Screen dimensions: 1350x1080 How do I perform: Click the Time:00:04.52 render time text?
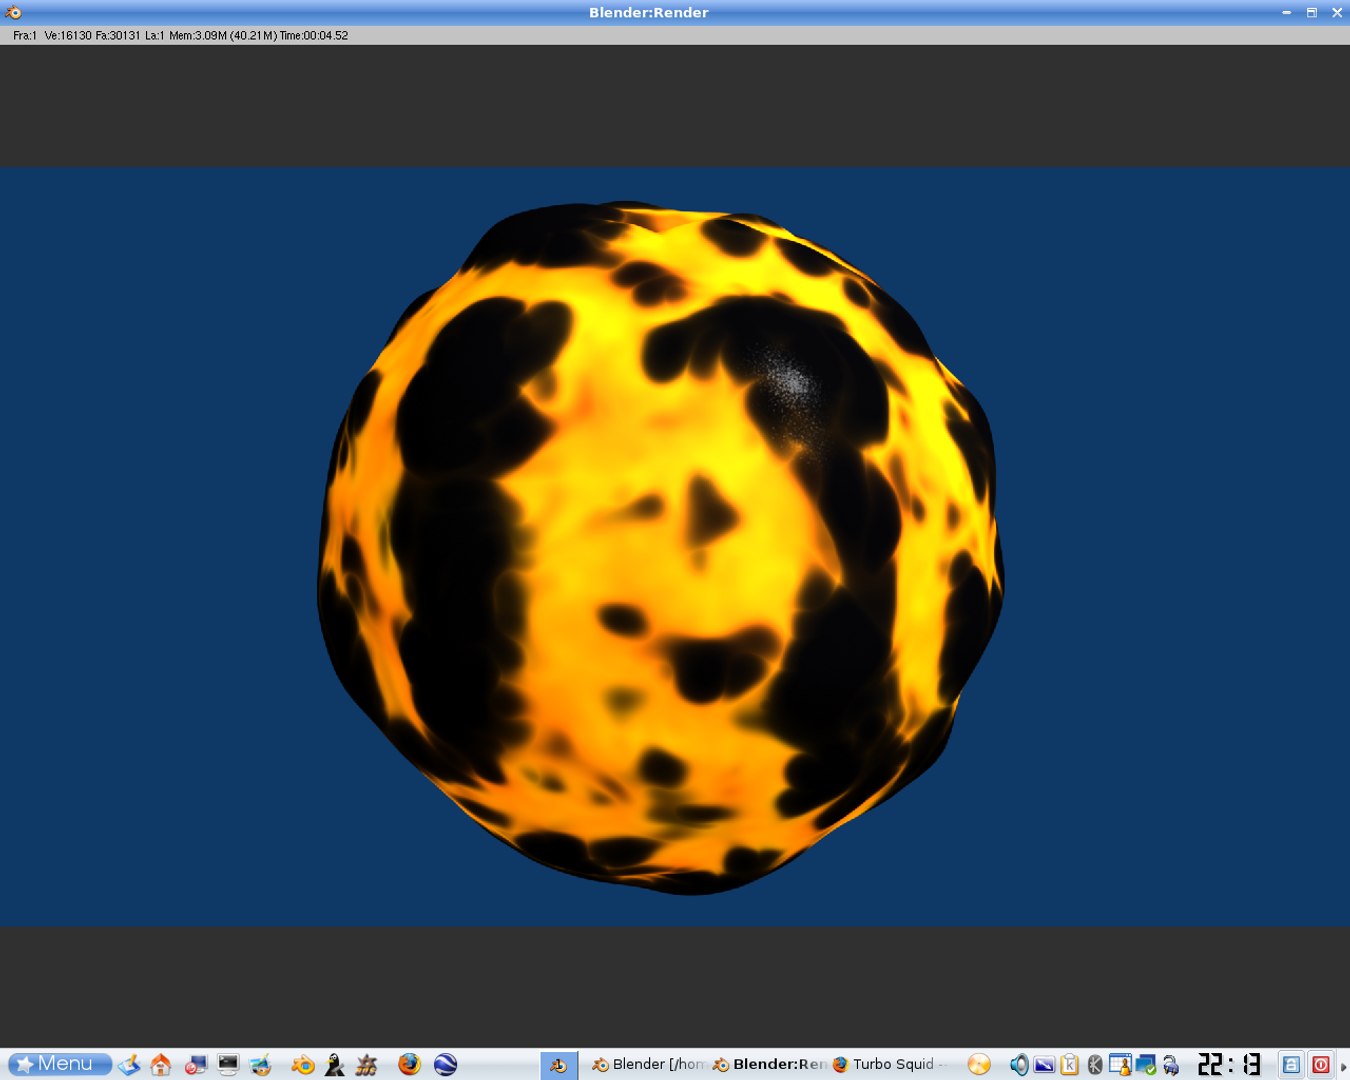tap(314, 35)
